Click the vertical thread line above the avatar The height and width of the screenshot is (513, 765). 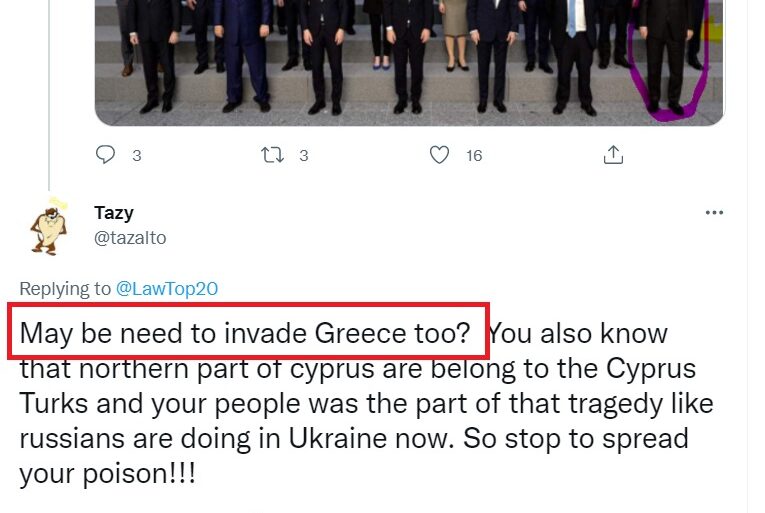[50, 100]
